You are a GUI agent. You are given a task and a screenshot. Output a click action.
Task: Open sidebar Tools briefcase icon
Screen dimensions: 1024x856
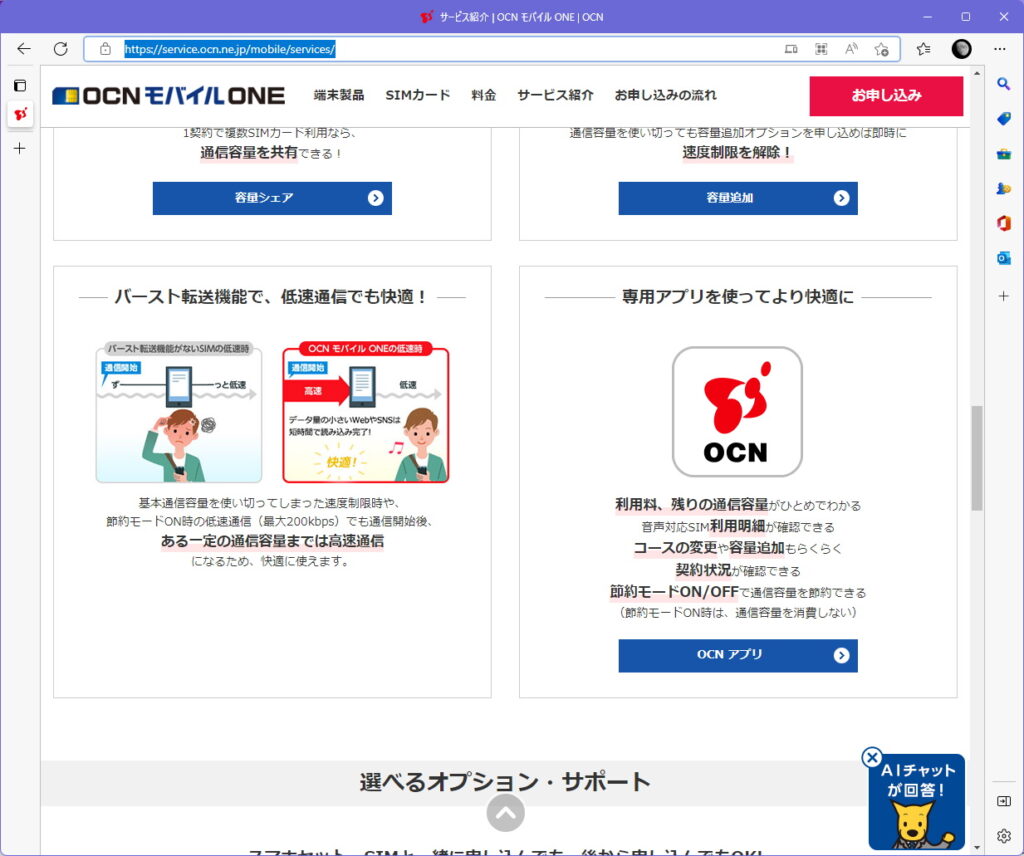coord(1004,154)
